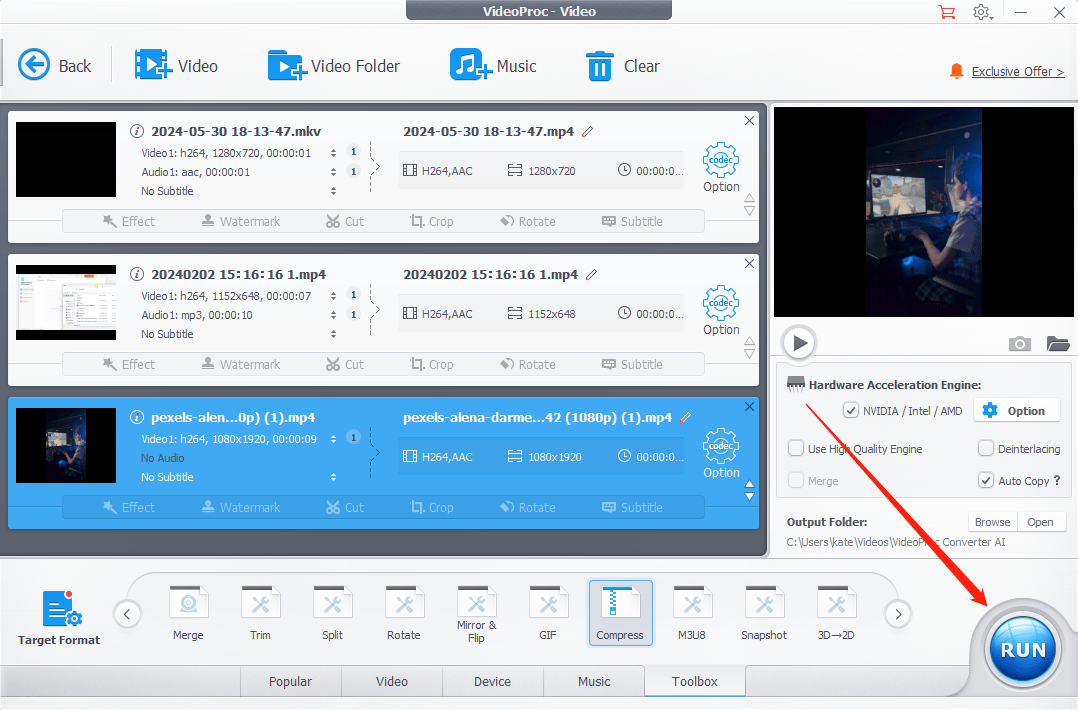Clear the file list
The image size is (1078, 710).
tap(623, 66)
